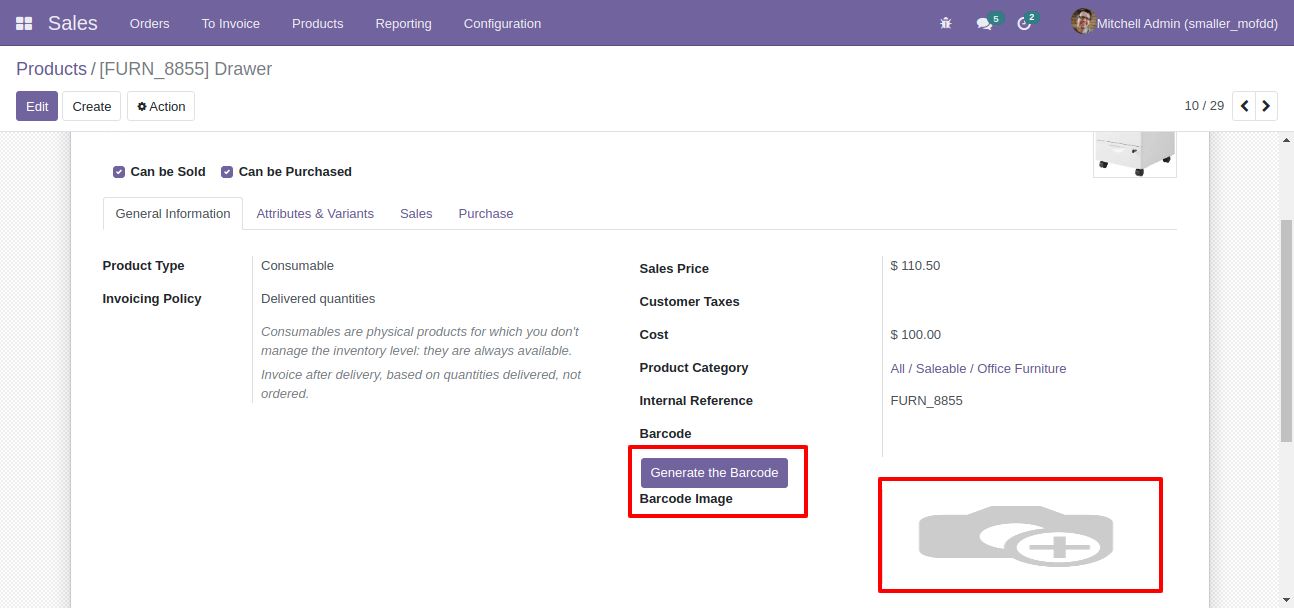1294x608 pixels.
Task: Click the Mitchell Admin avatar picture
Action: [x=1083, y=22]
